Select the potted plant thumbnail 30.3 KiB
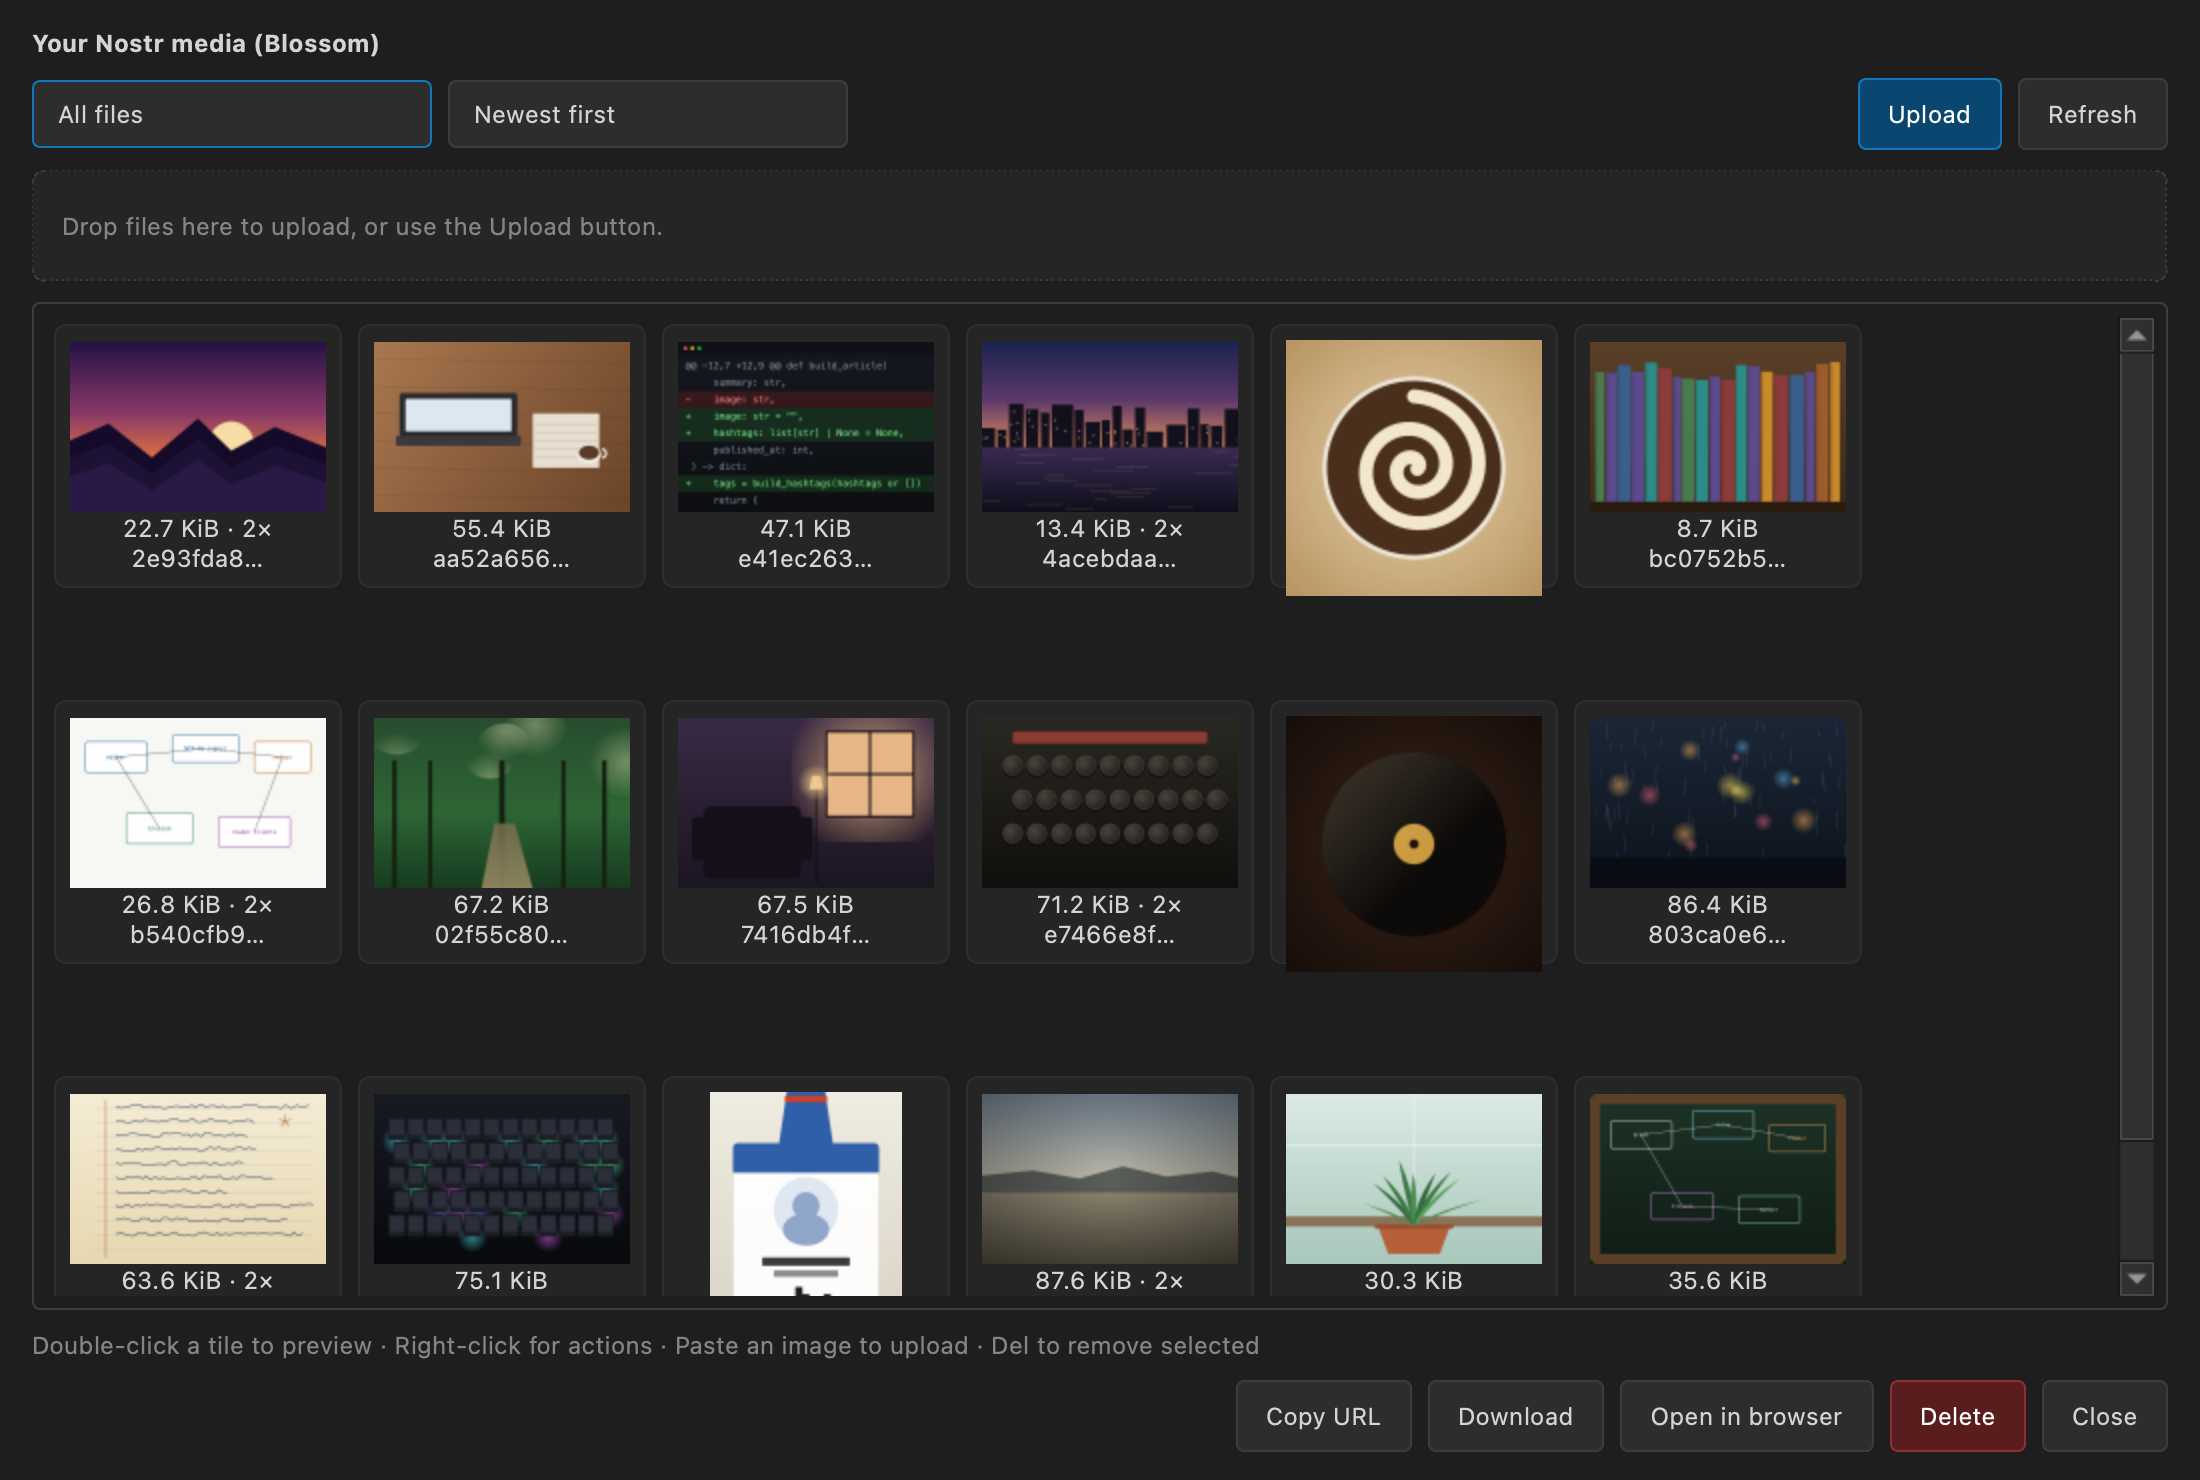This screenshot has height=1480, width=2200. (x=1414, y=1179)
